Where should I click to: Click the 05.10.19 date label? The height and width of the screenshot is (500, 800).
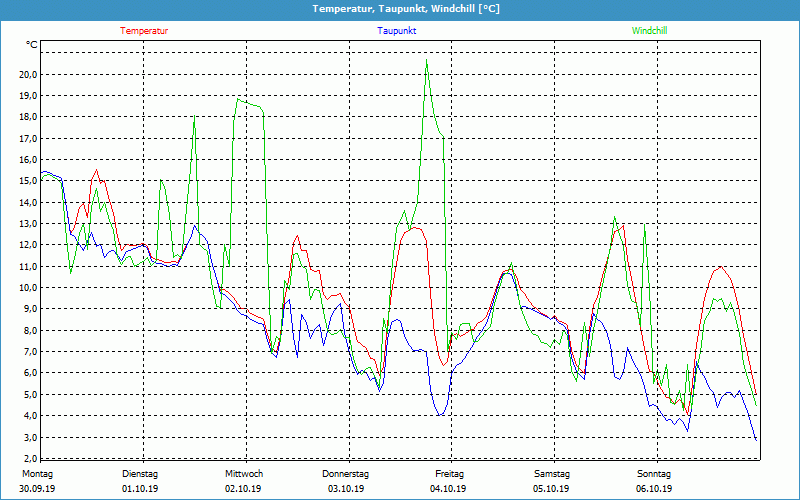tap(551, 489)
